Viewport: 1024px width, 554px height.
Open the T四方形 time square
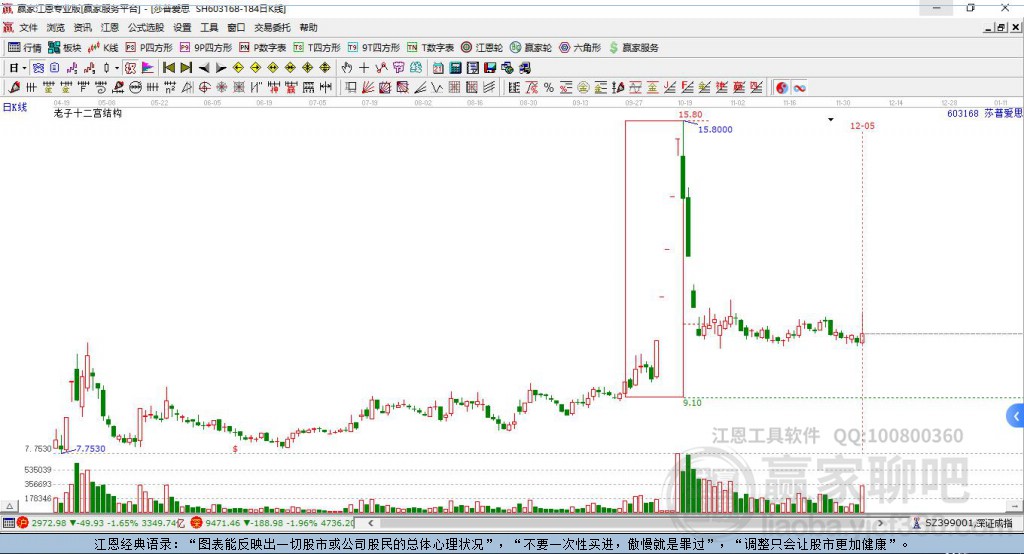point(317,48)
